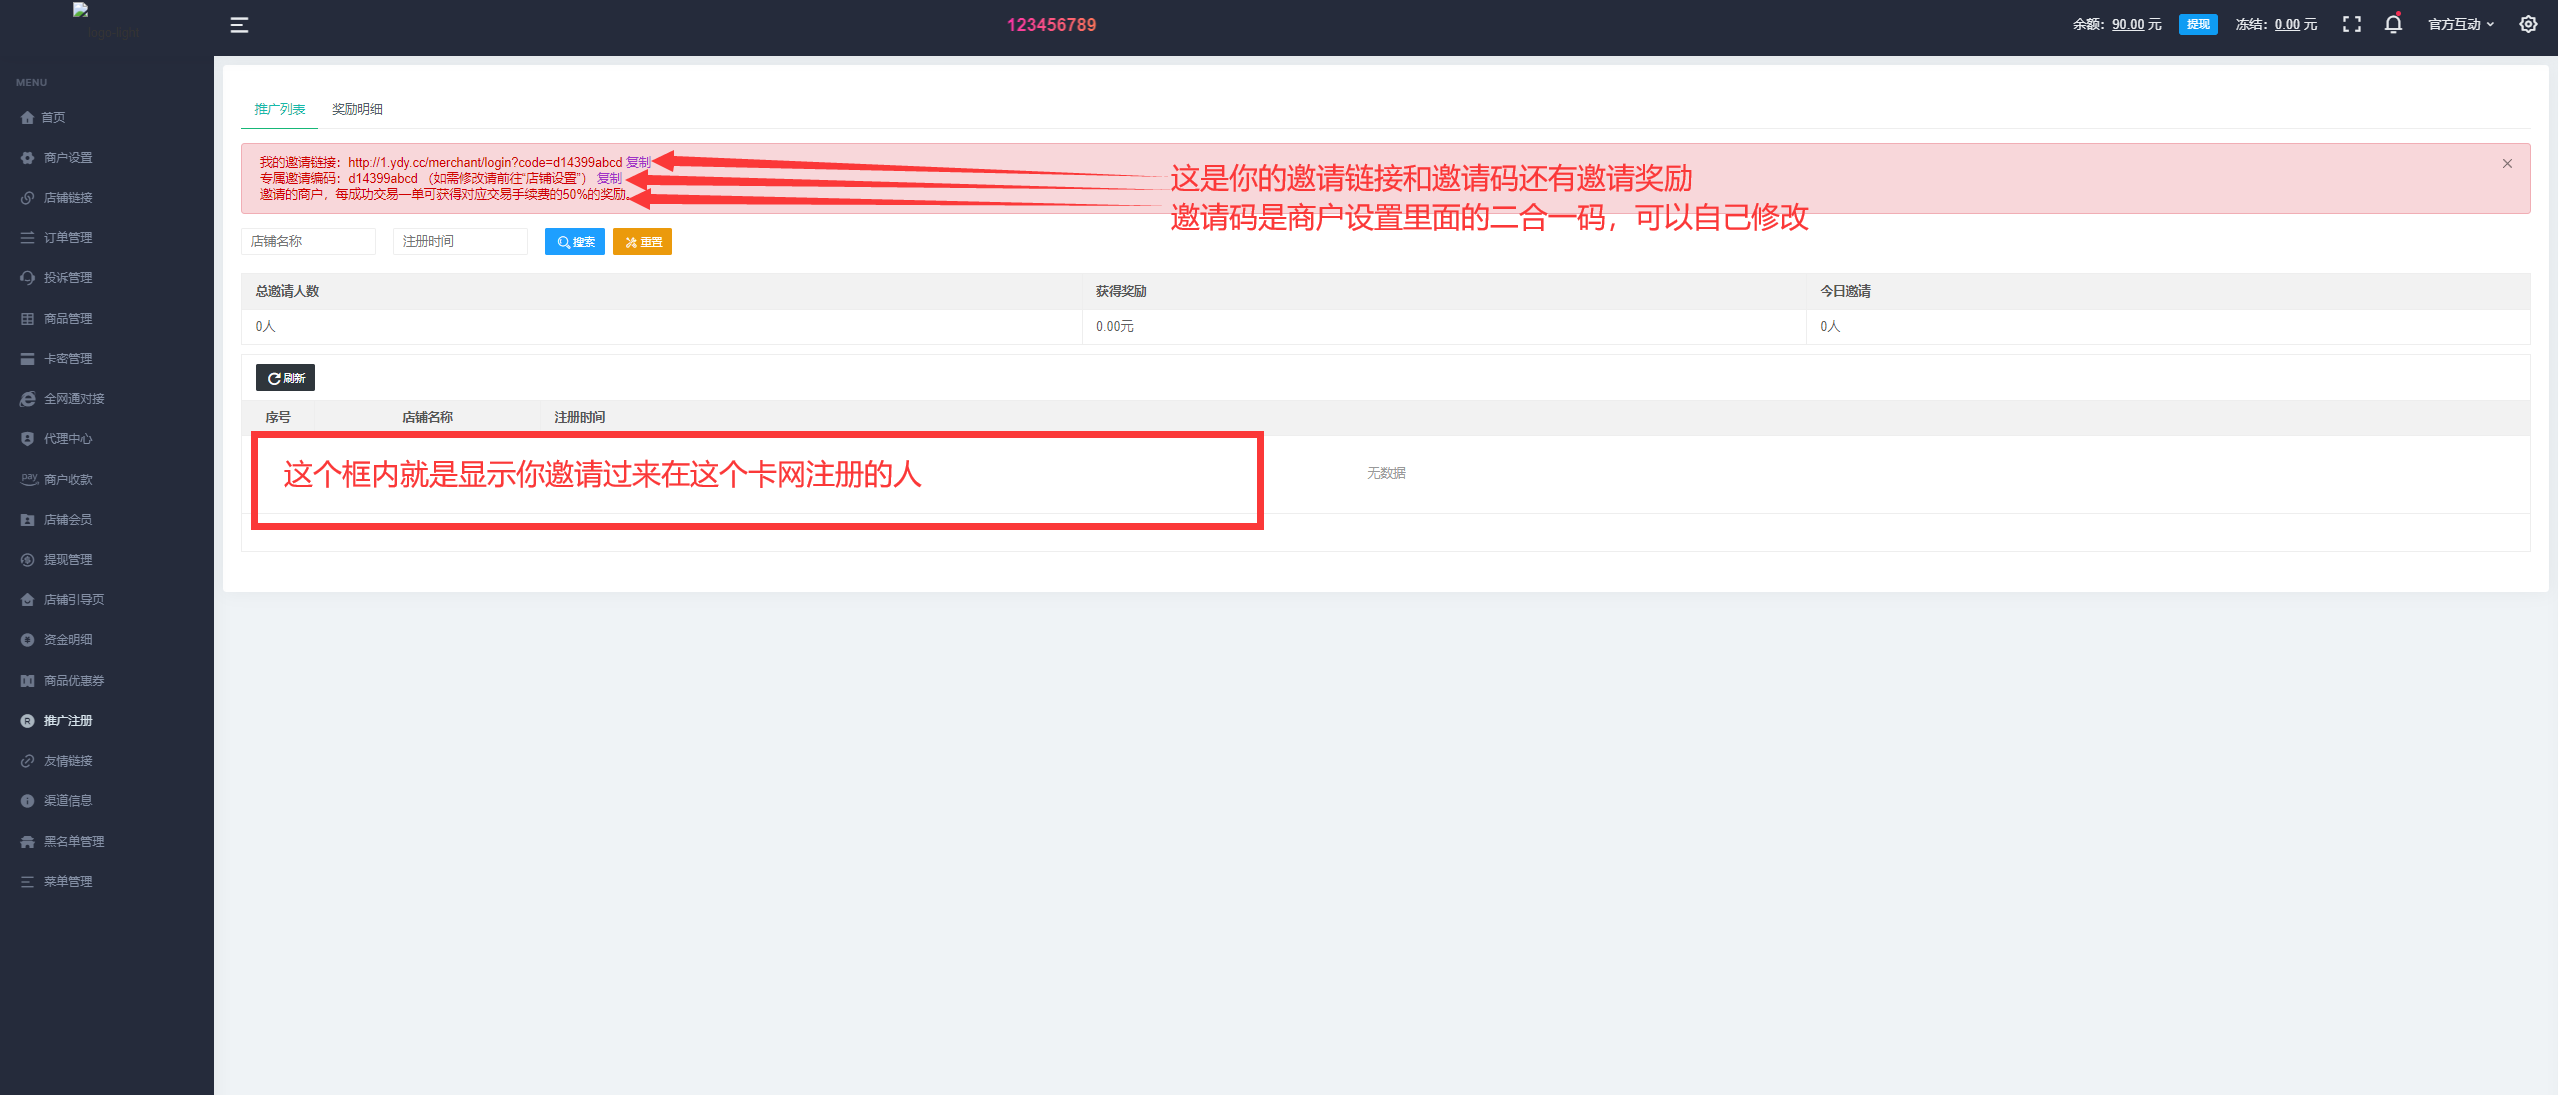Open settings gear in top bar
Viewport: 2558px width, 1095px height.
pos(2528,24)
